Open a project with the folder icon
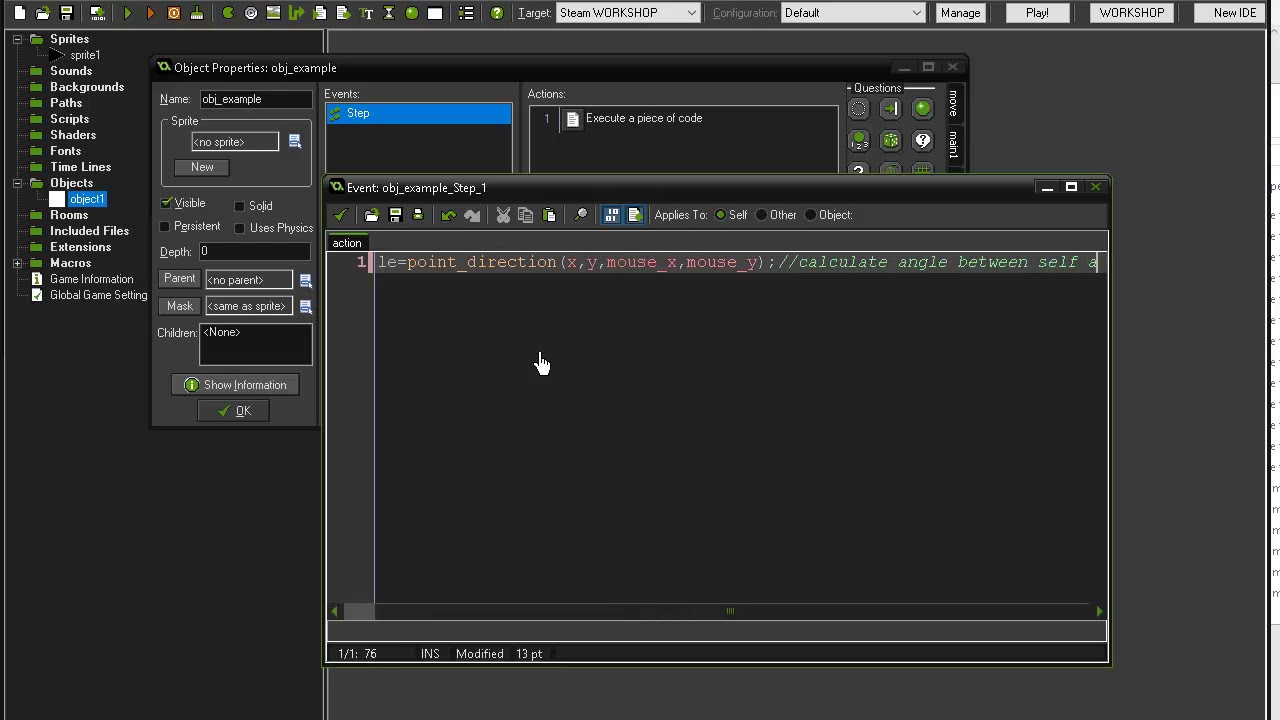1280x720 pixels. tap(43, 13)
